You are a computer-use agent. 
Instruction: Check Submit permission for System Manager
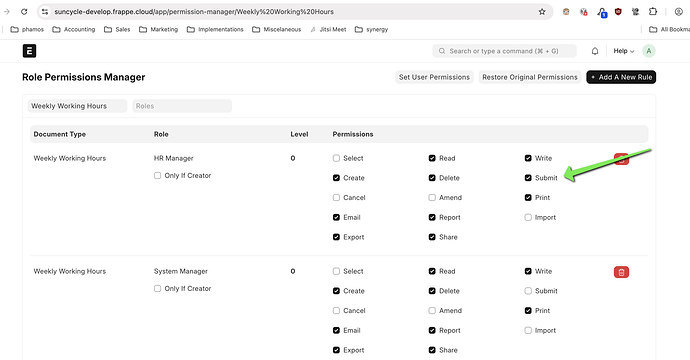528,291
